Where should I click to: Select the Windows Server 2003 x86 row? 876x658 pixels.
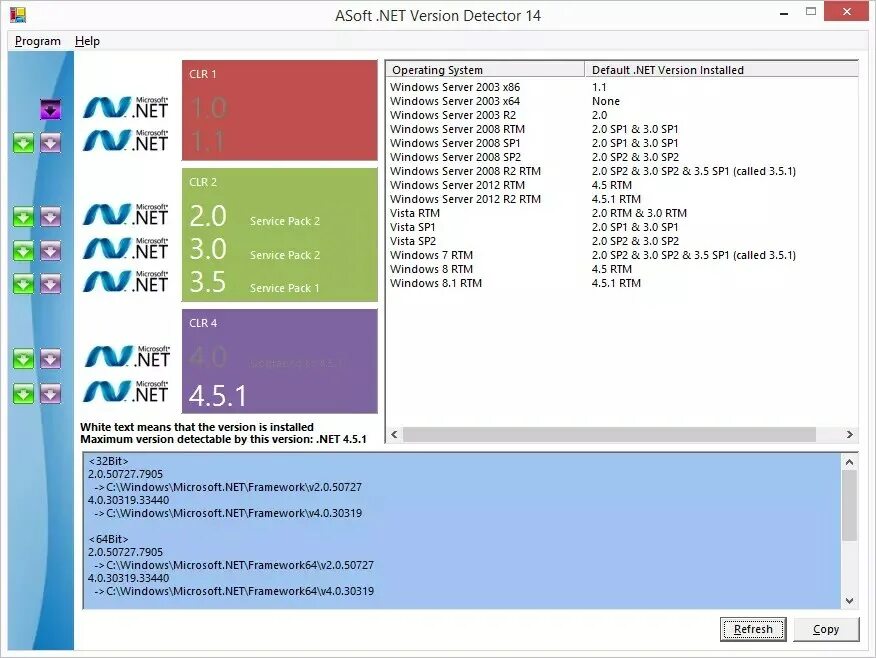coord(622,87)
